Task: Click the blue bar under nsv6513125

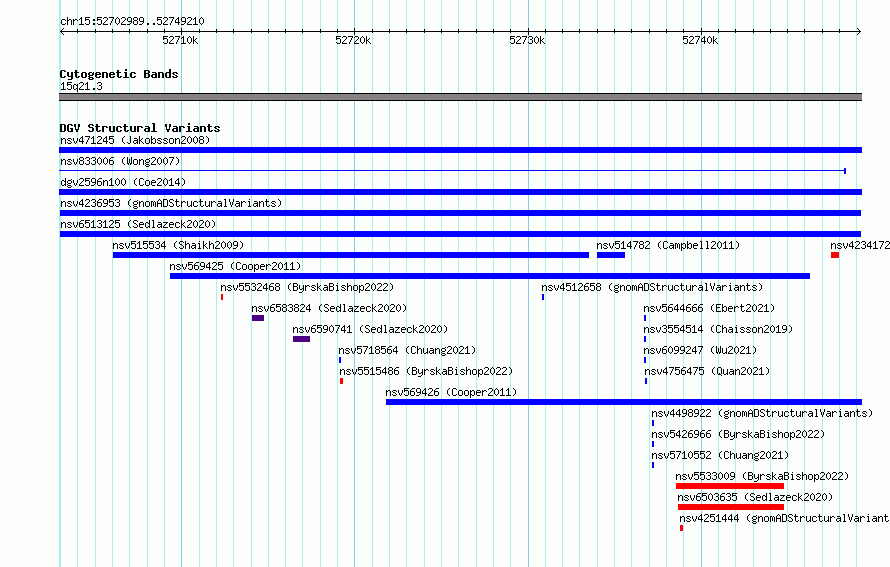Action: [x=460, y=234]
